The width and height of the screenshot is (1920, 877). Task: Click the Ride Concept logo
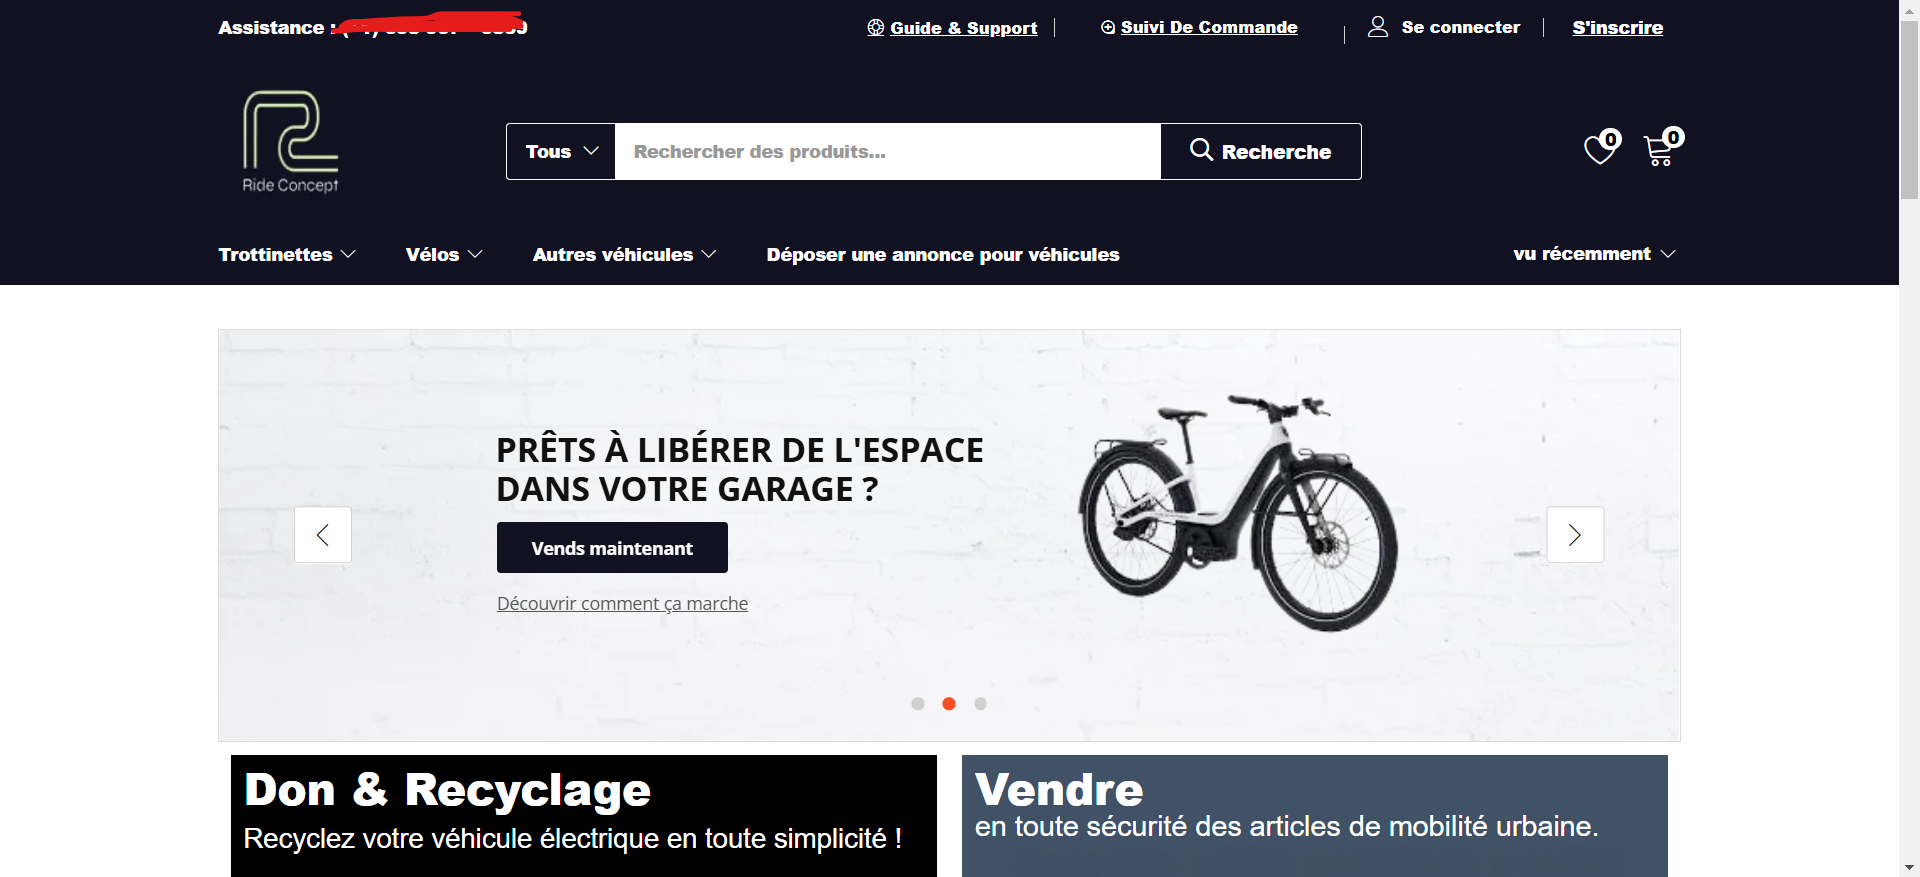pyautogui.click(x=290, y=141)
